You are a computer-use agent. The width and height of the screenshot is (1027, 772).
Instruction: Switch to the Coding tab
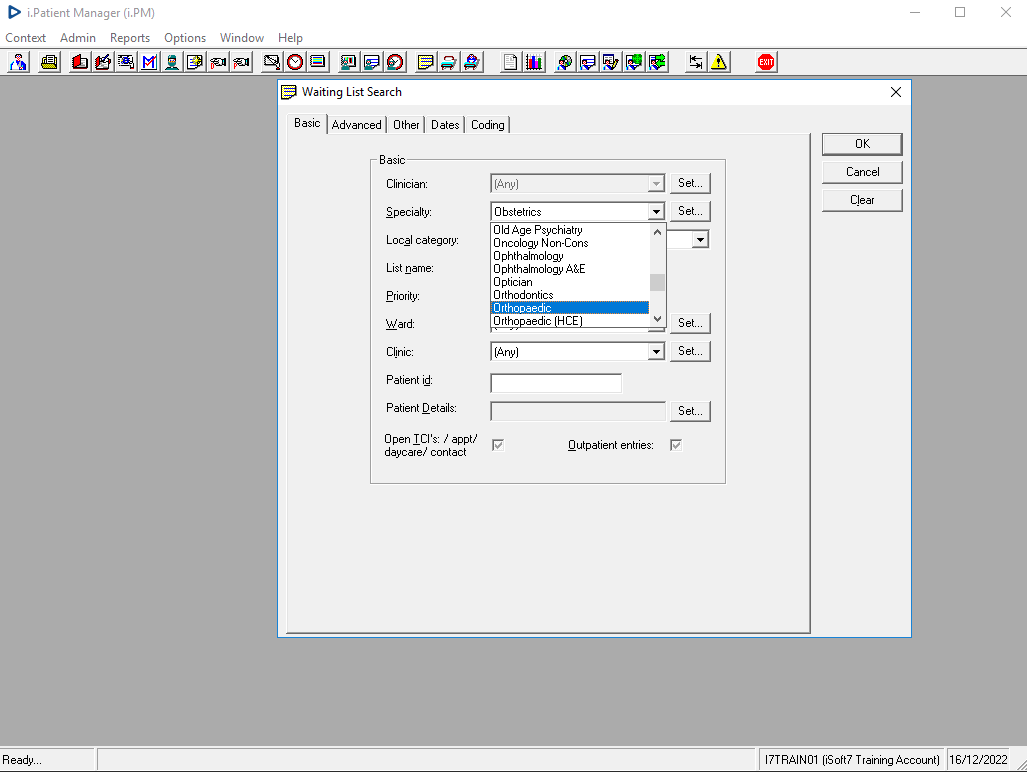[x=487, y=125]
